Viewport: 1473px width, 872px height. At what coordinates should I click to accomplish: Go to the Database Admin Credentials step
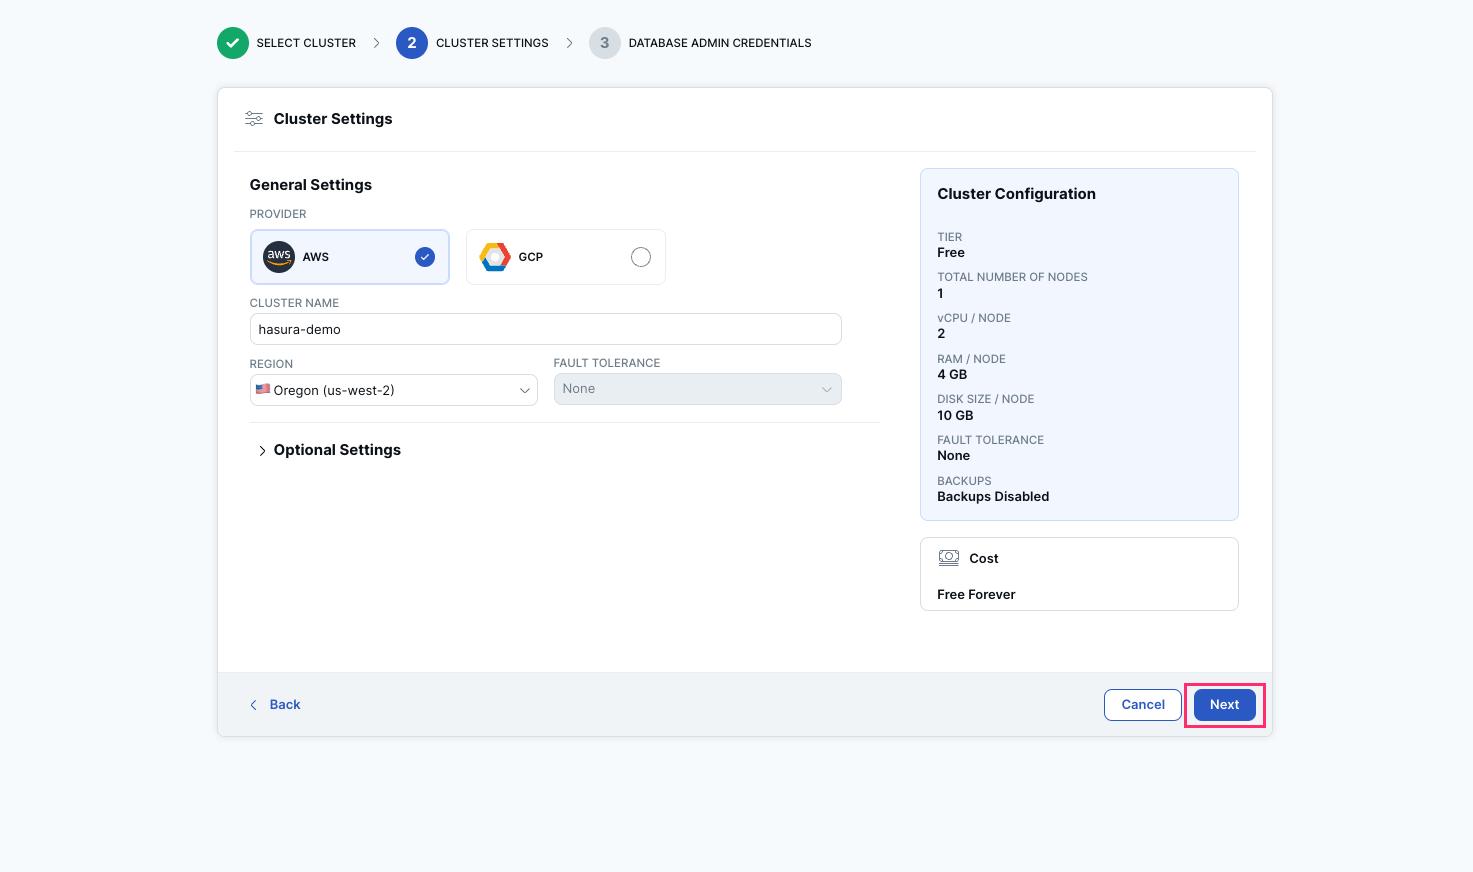coord(719,43)
